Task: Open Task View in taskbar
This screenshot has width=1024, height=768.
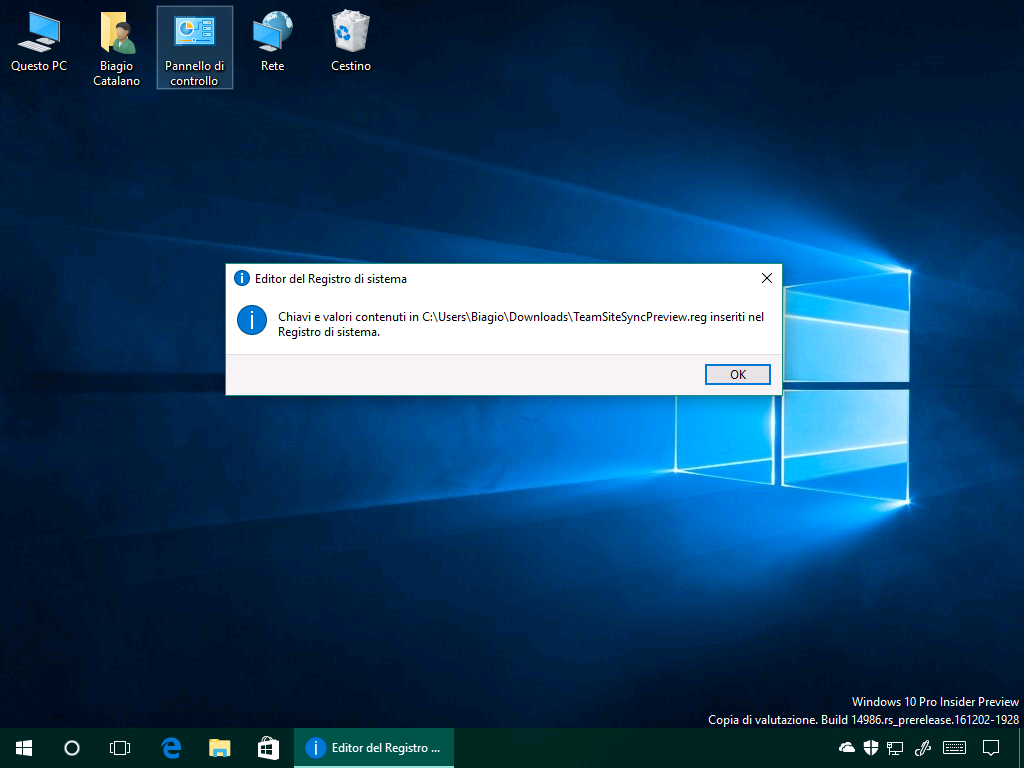Action: point(120,748)
